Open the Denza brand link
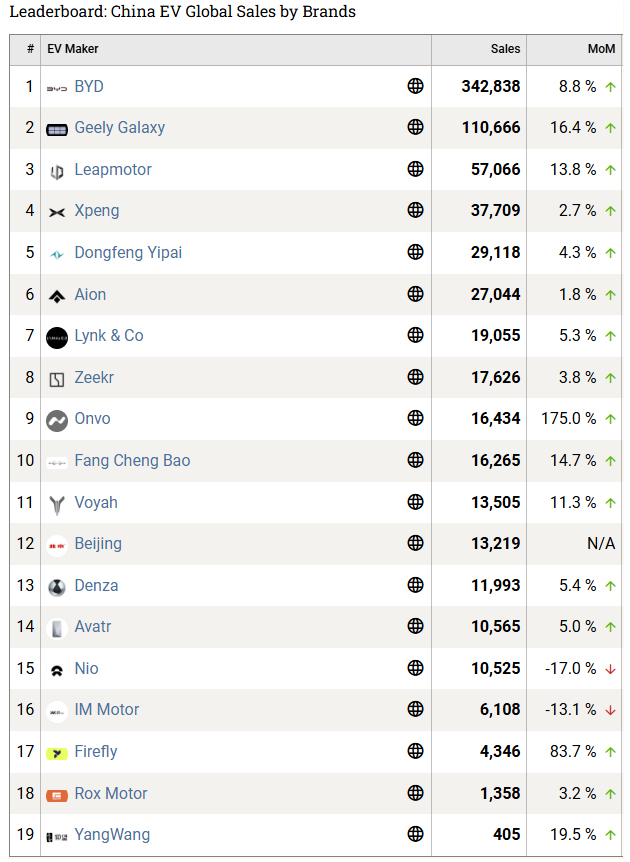 point(96,585)
